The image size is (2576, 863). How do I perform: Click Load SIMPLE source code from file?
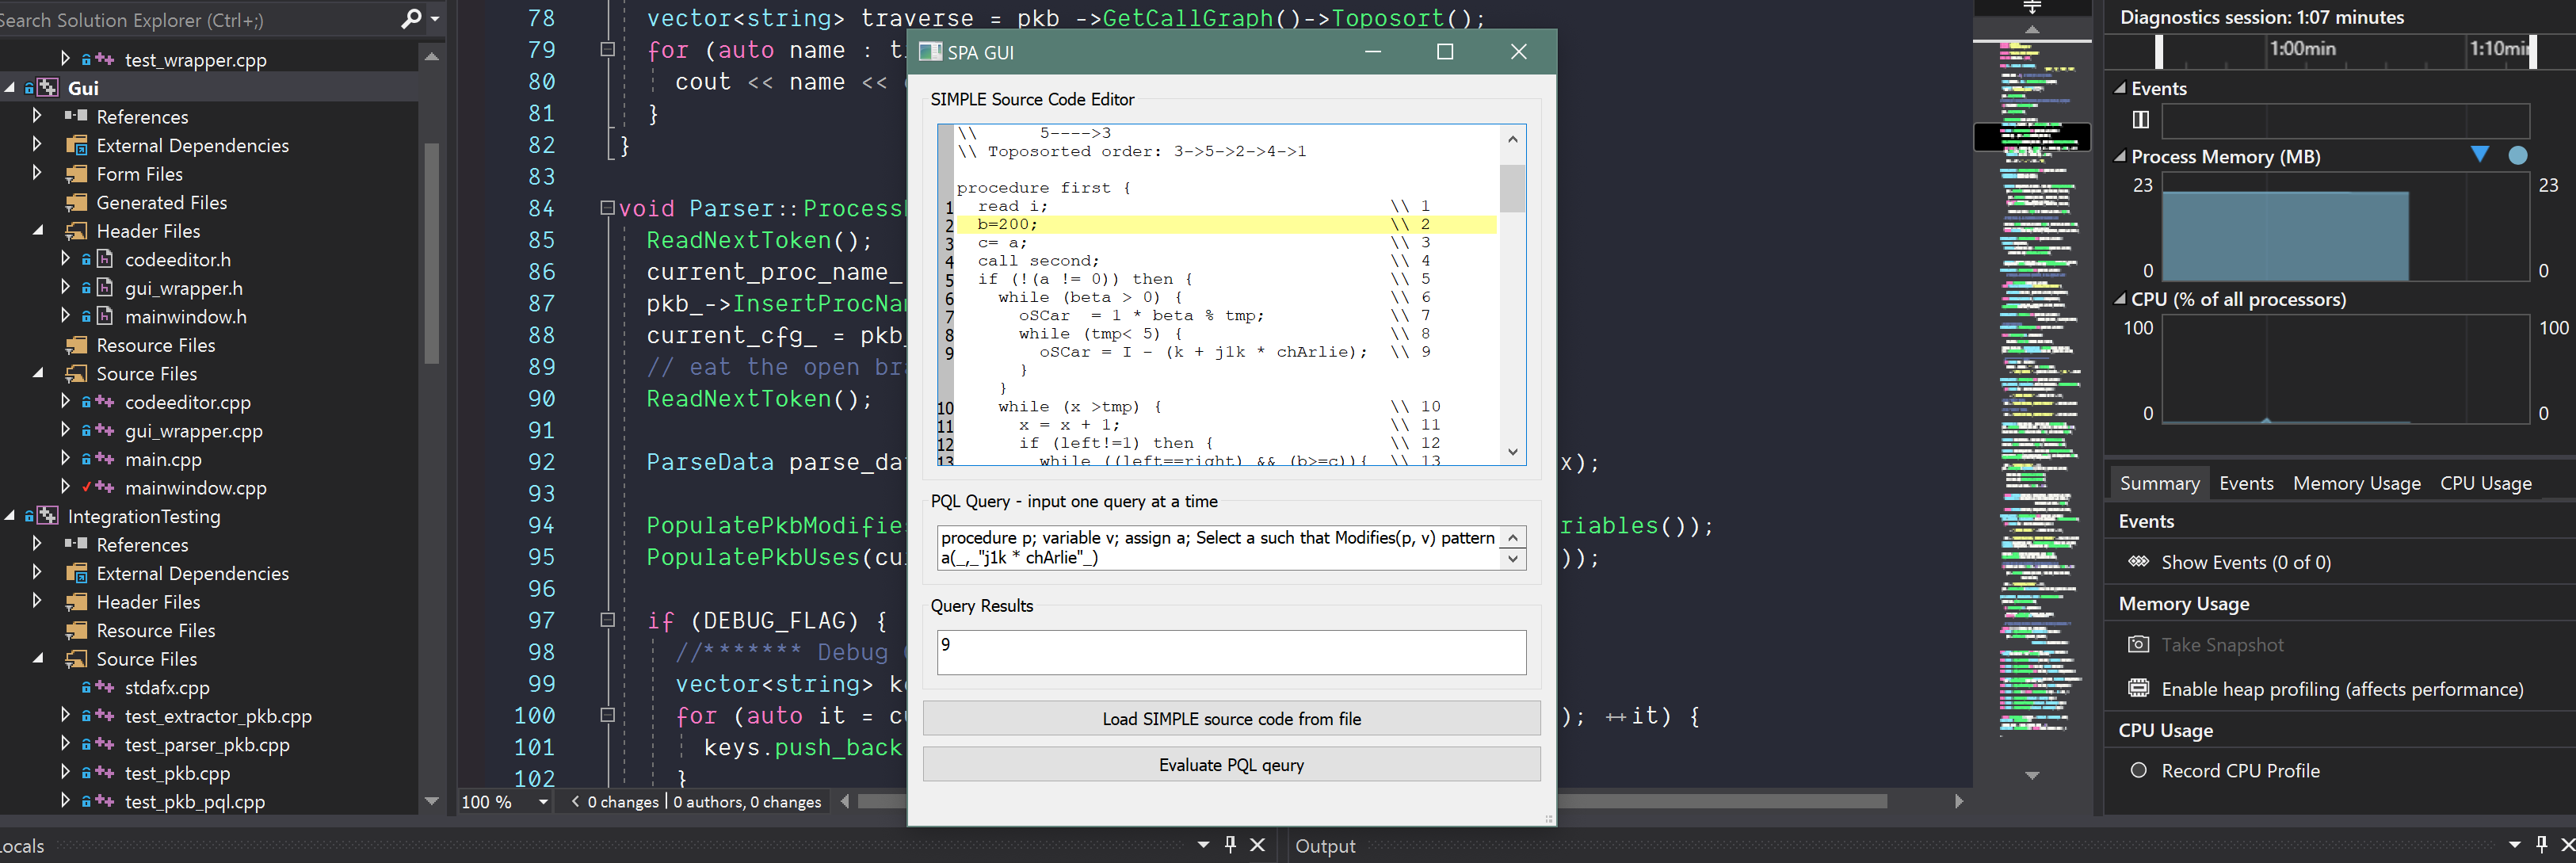(1231, 719)
